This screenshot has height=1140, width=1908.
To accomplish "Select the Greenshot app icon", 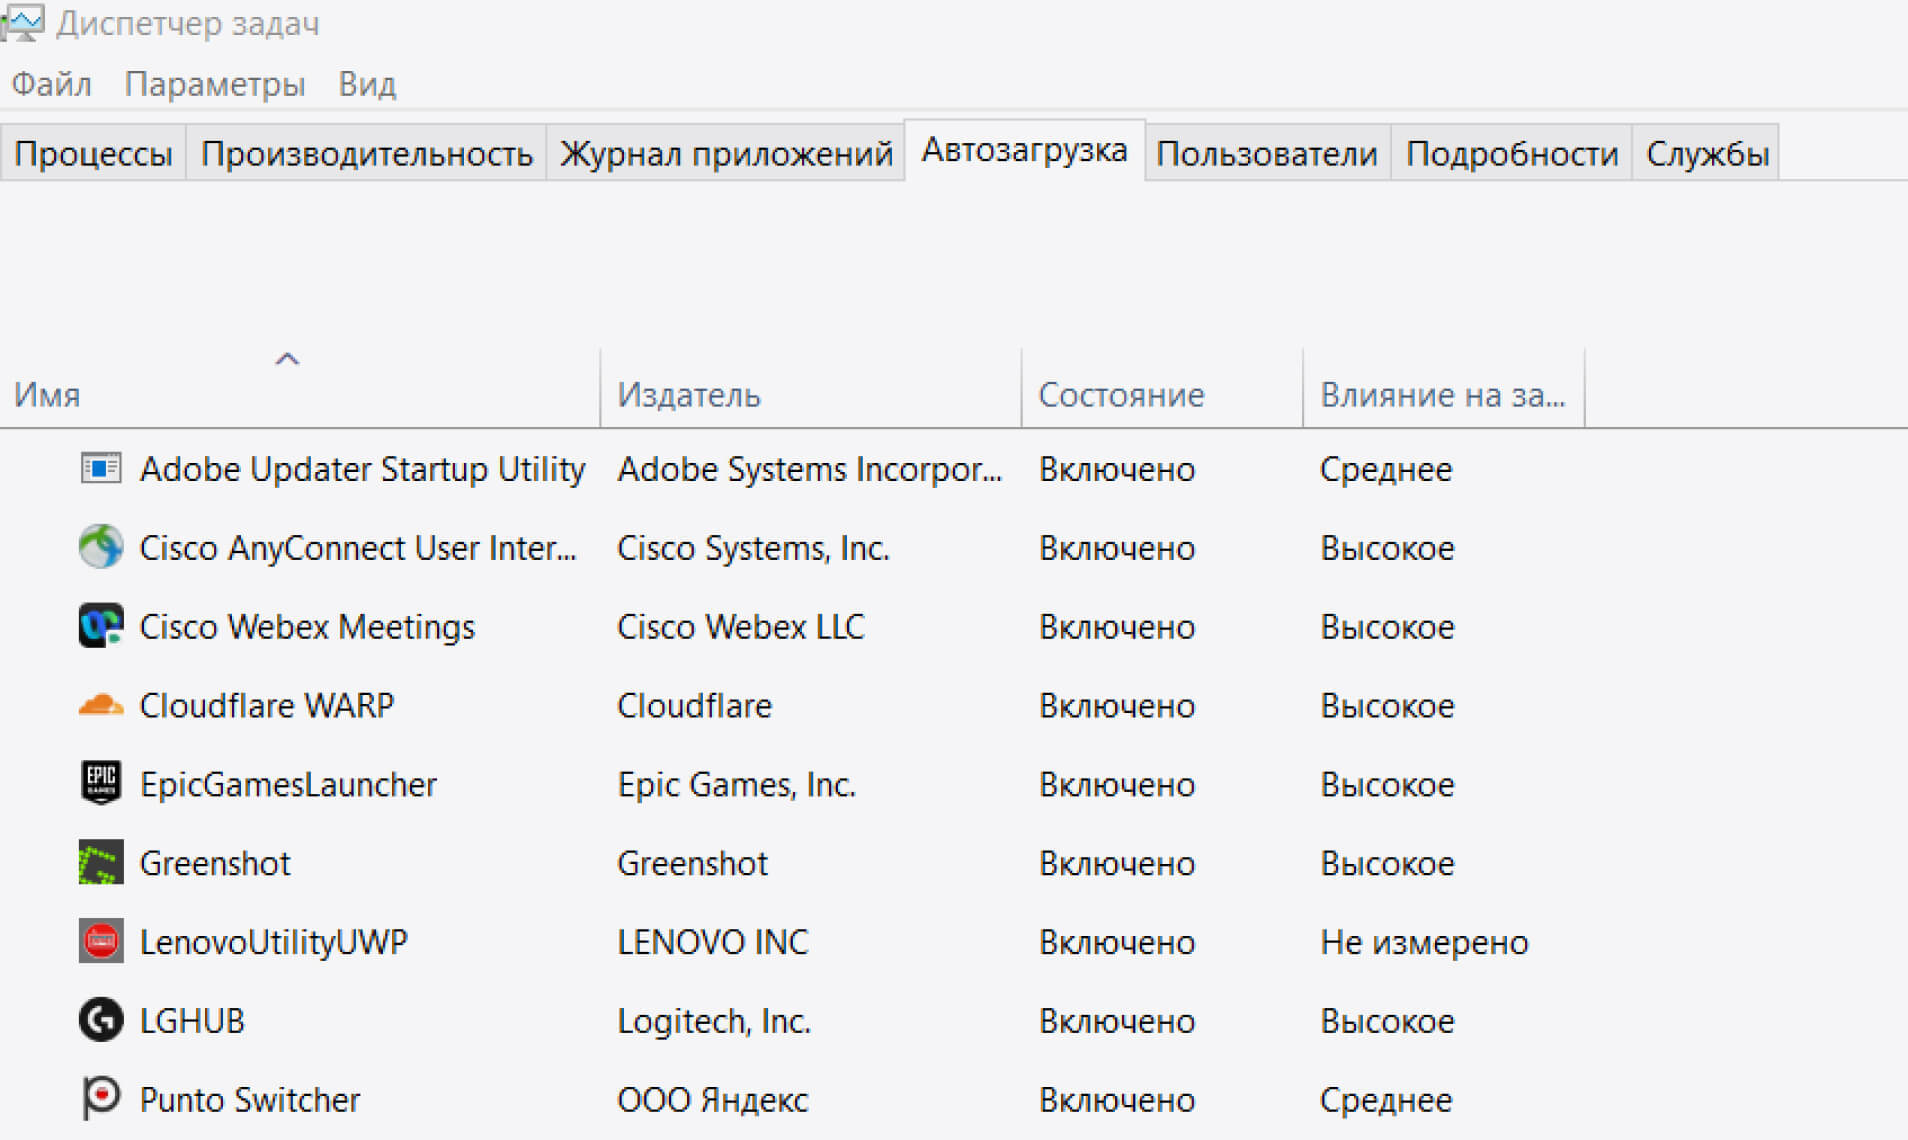I will point(100,862).
